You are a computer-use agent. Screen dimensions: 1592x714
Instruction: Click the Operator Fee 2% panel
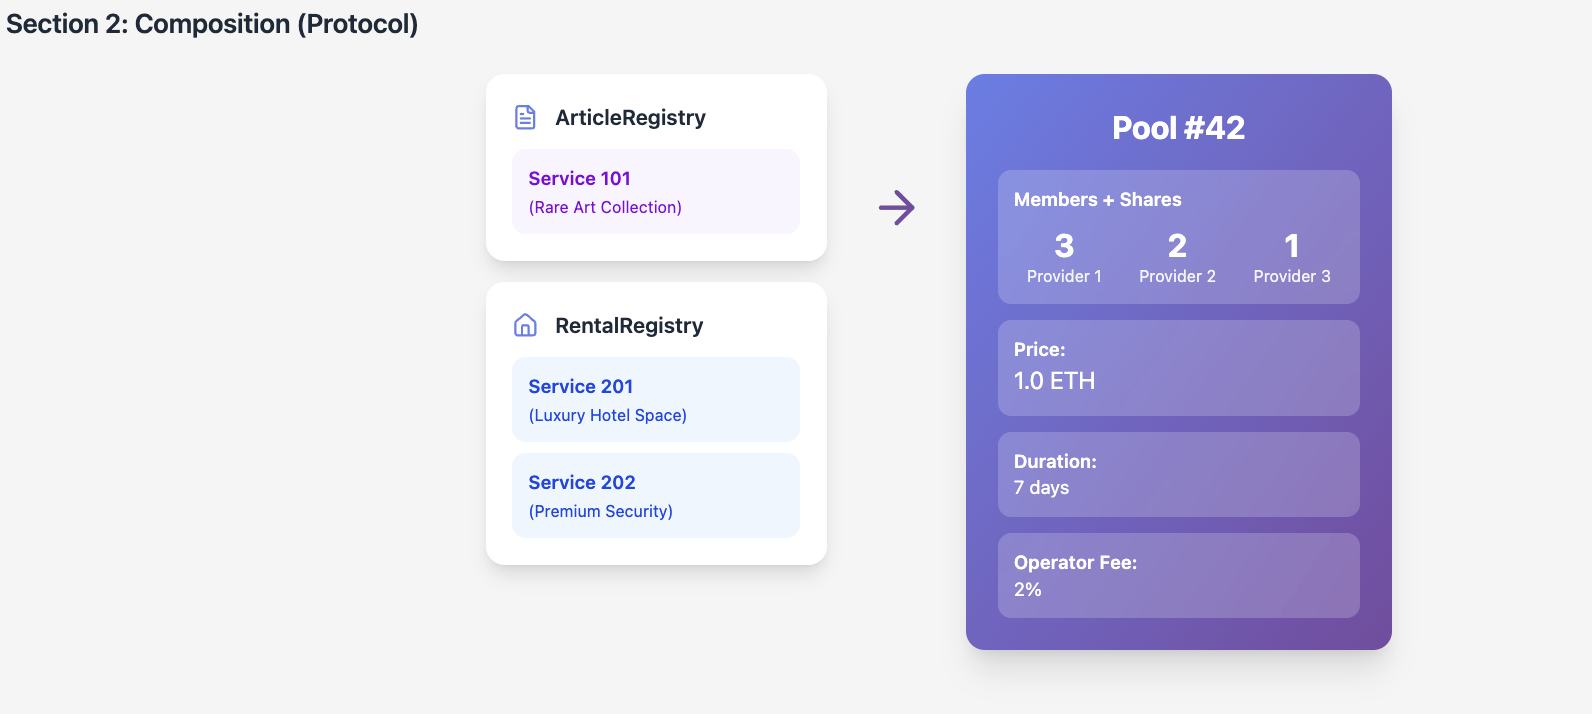tap(1178, 576)
